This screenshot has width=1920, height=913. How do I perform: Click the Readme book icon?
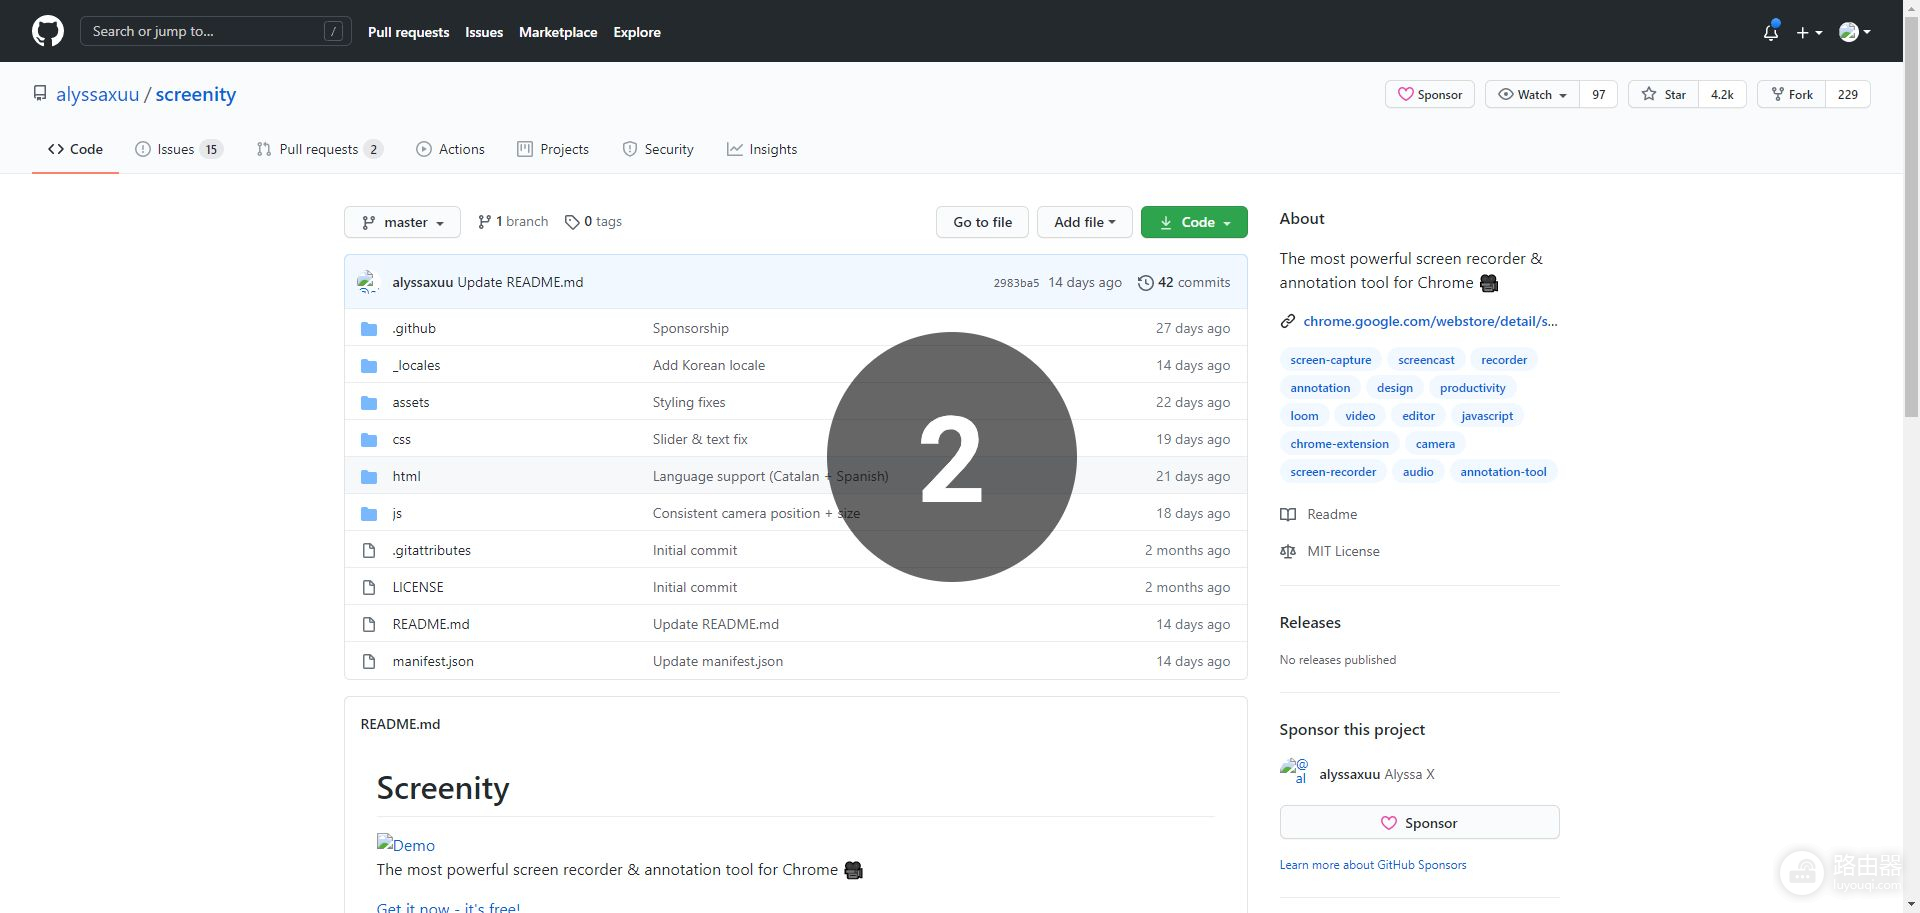click(1288, 515)
